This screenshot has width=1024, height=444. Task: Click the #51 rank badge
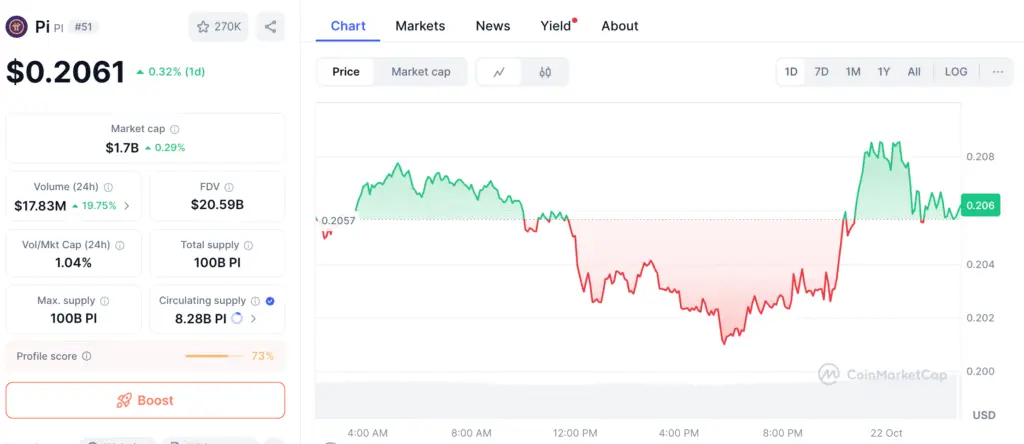pos(84,27)
